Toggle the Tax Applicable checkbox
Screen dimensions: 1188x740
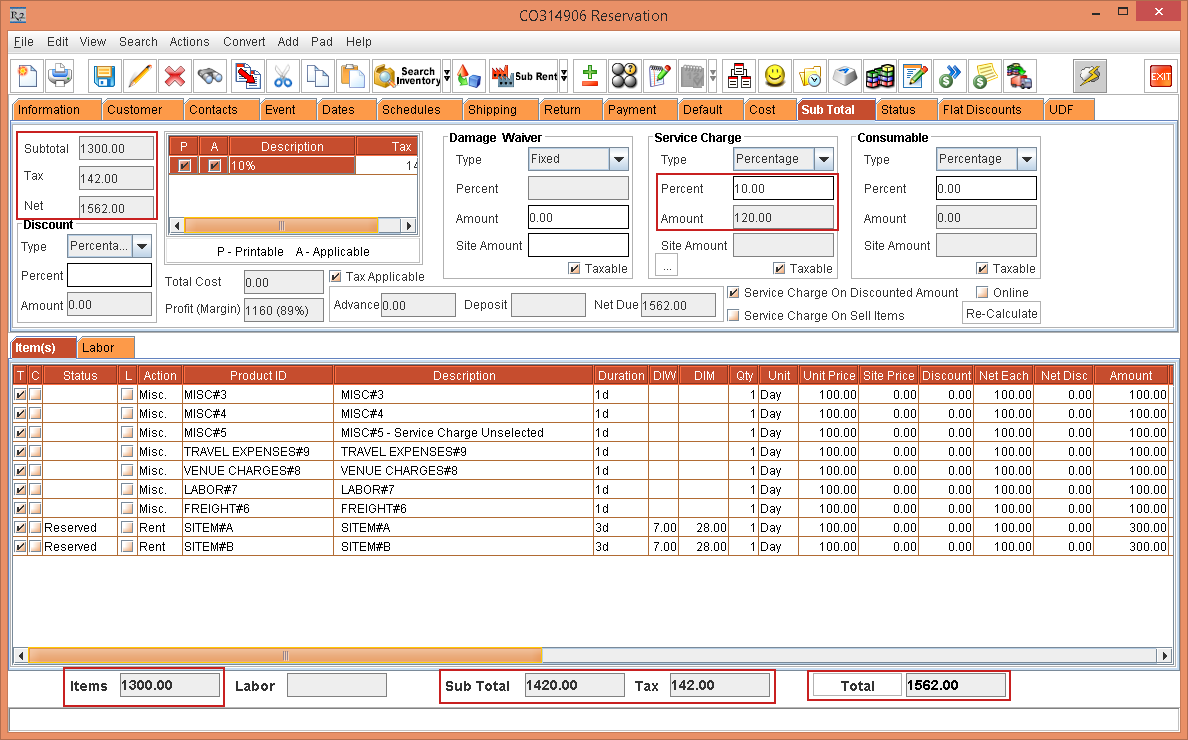[336, 277]
